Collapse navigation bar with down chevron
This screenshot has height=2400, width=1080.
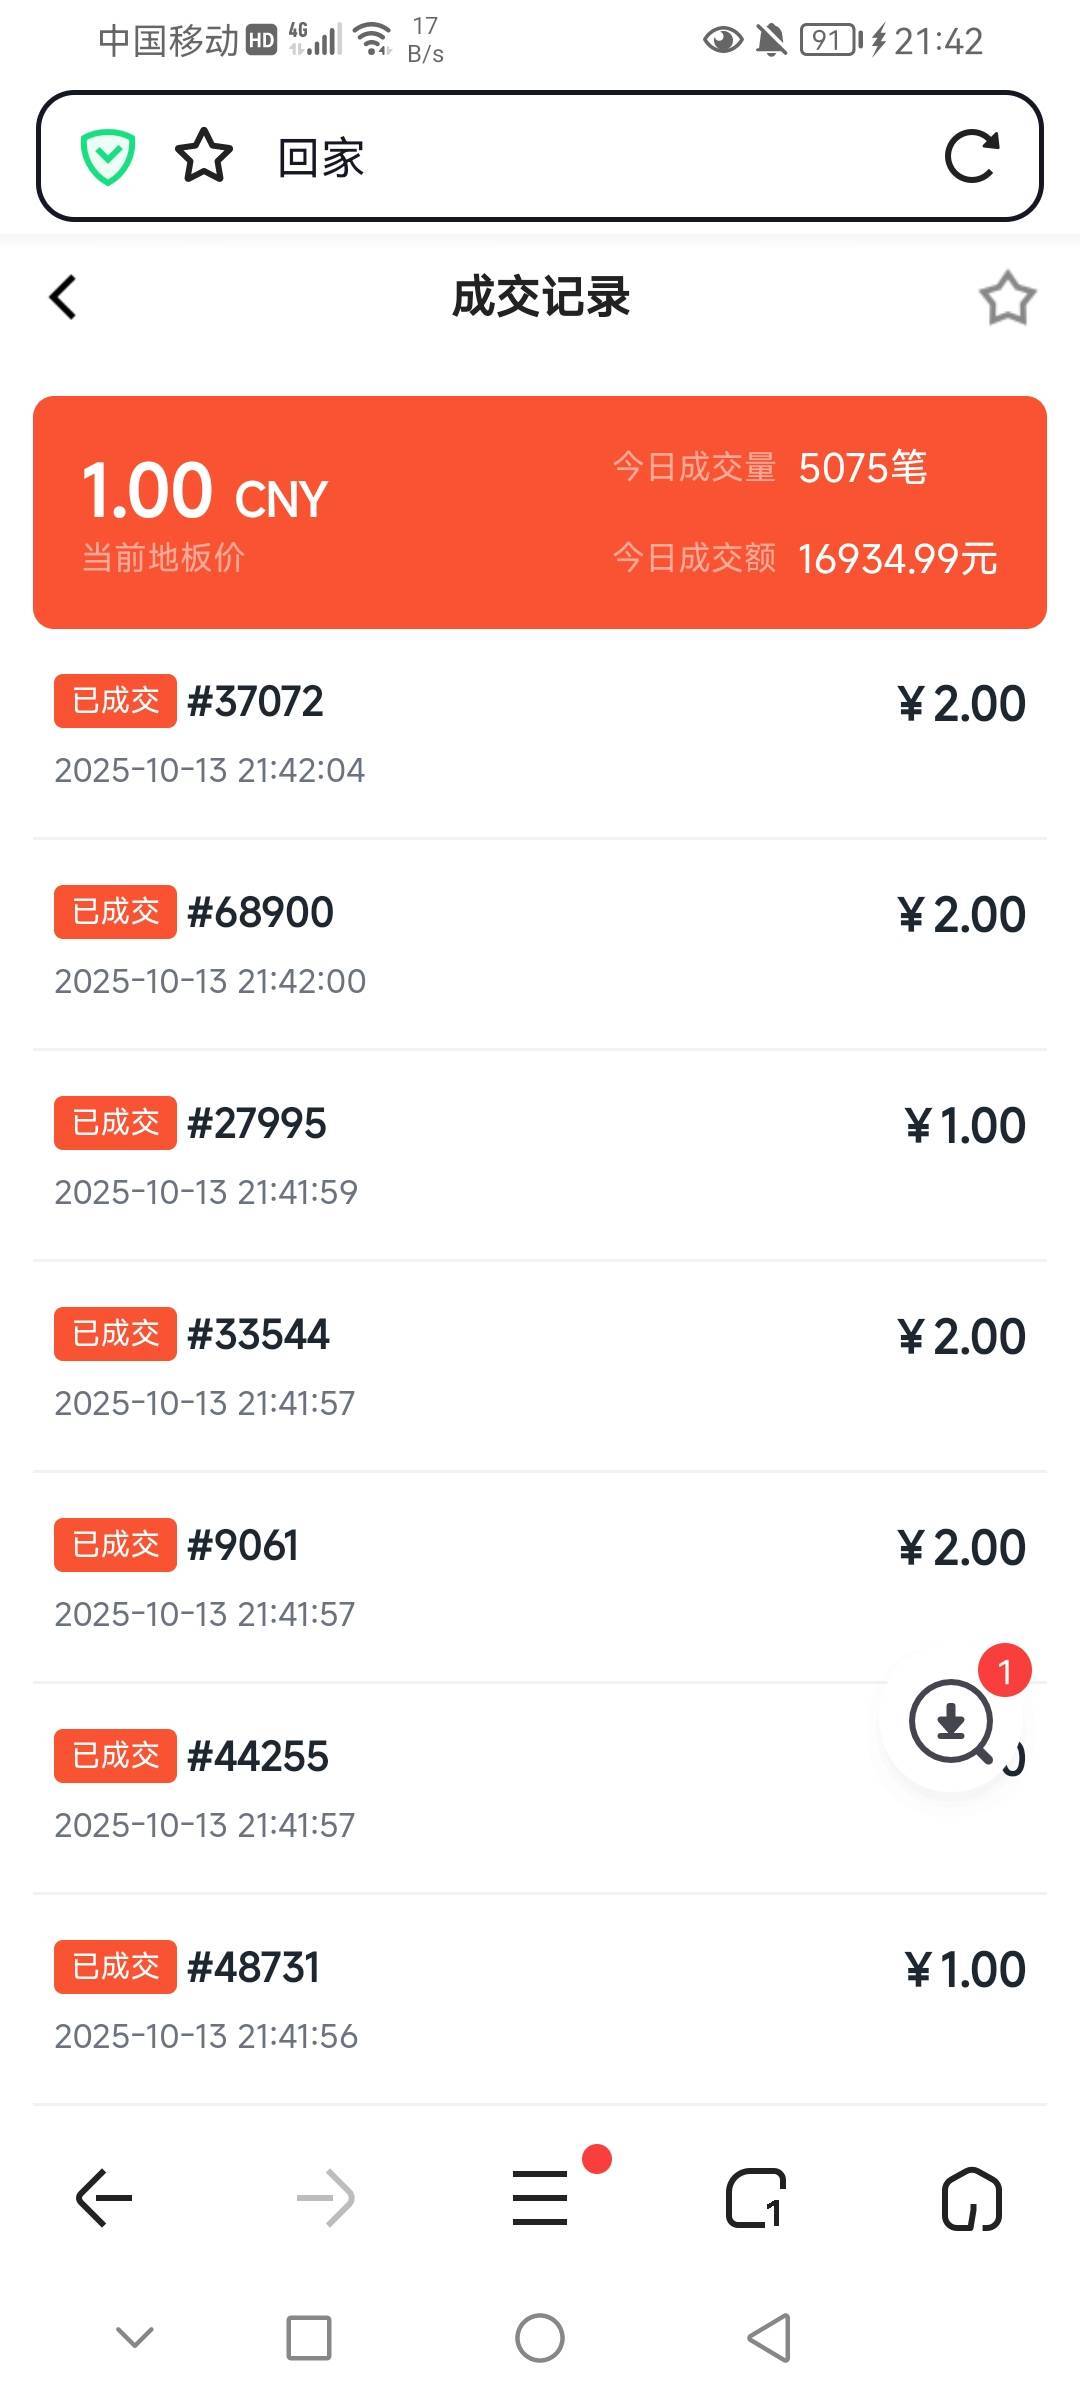point(135,2337)
